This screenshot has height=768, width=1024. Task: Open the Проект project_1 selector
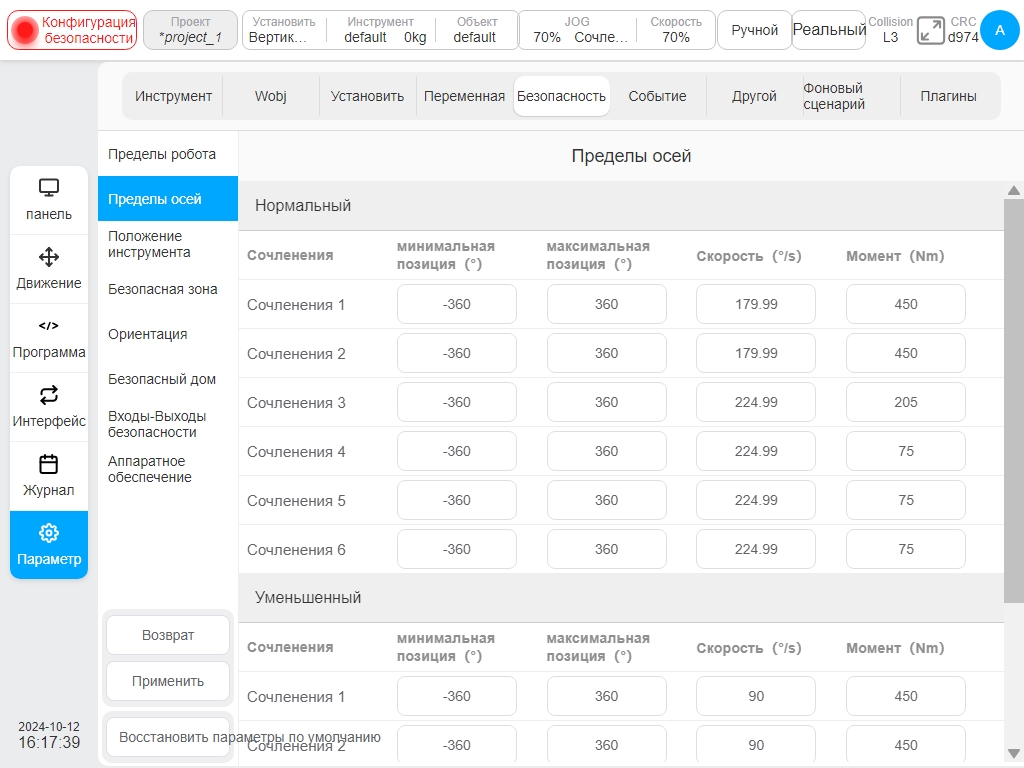pos(190,30)
